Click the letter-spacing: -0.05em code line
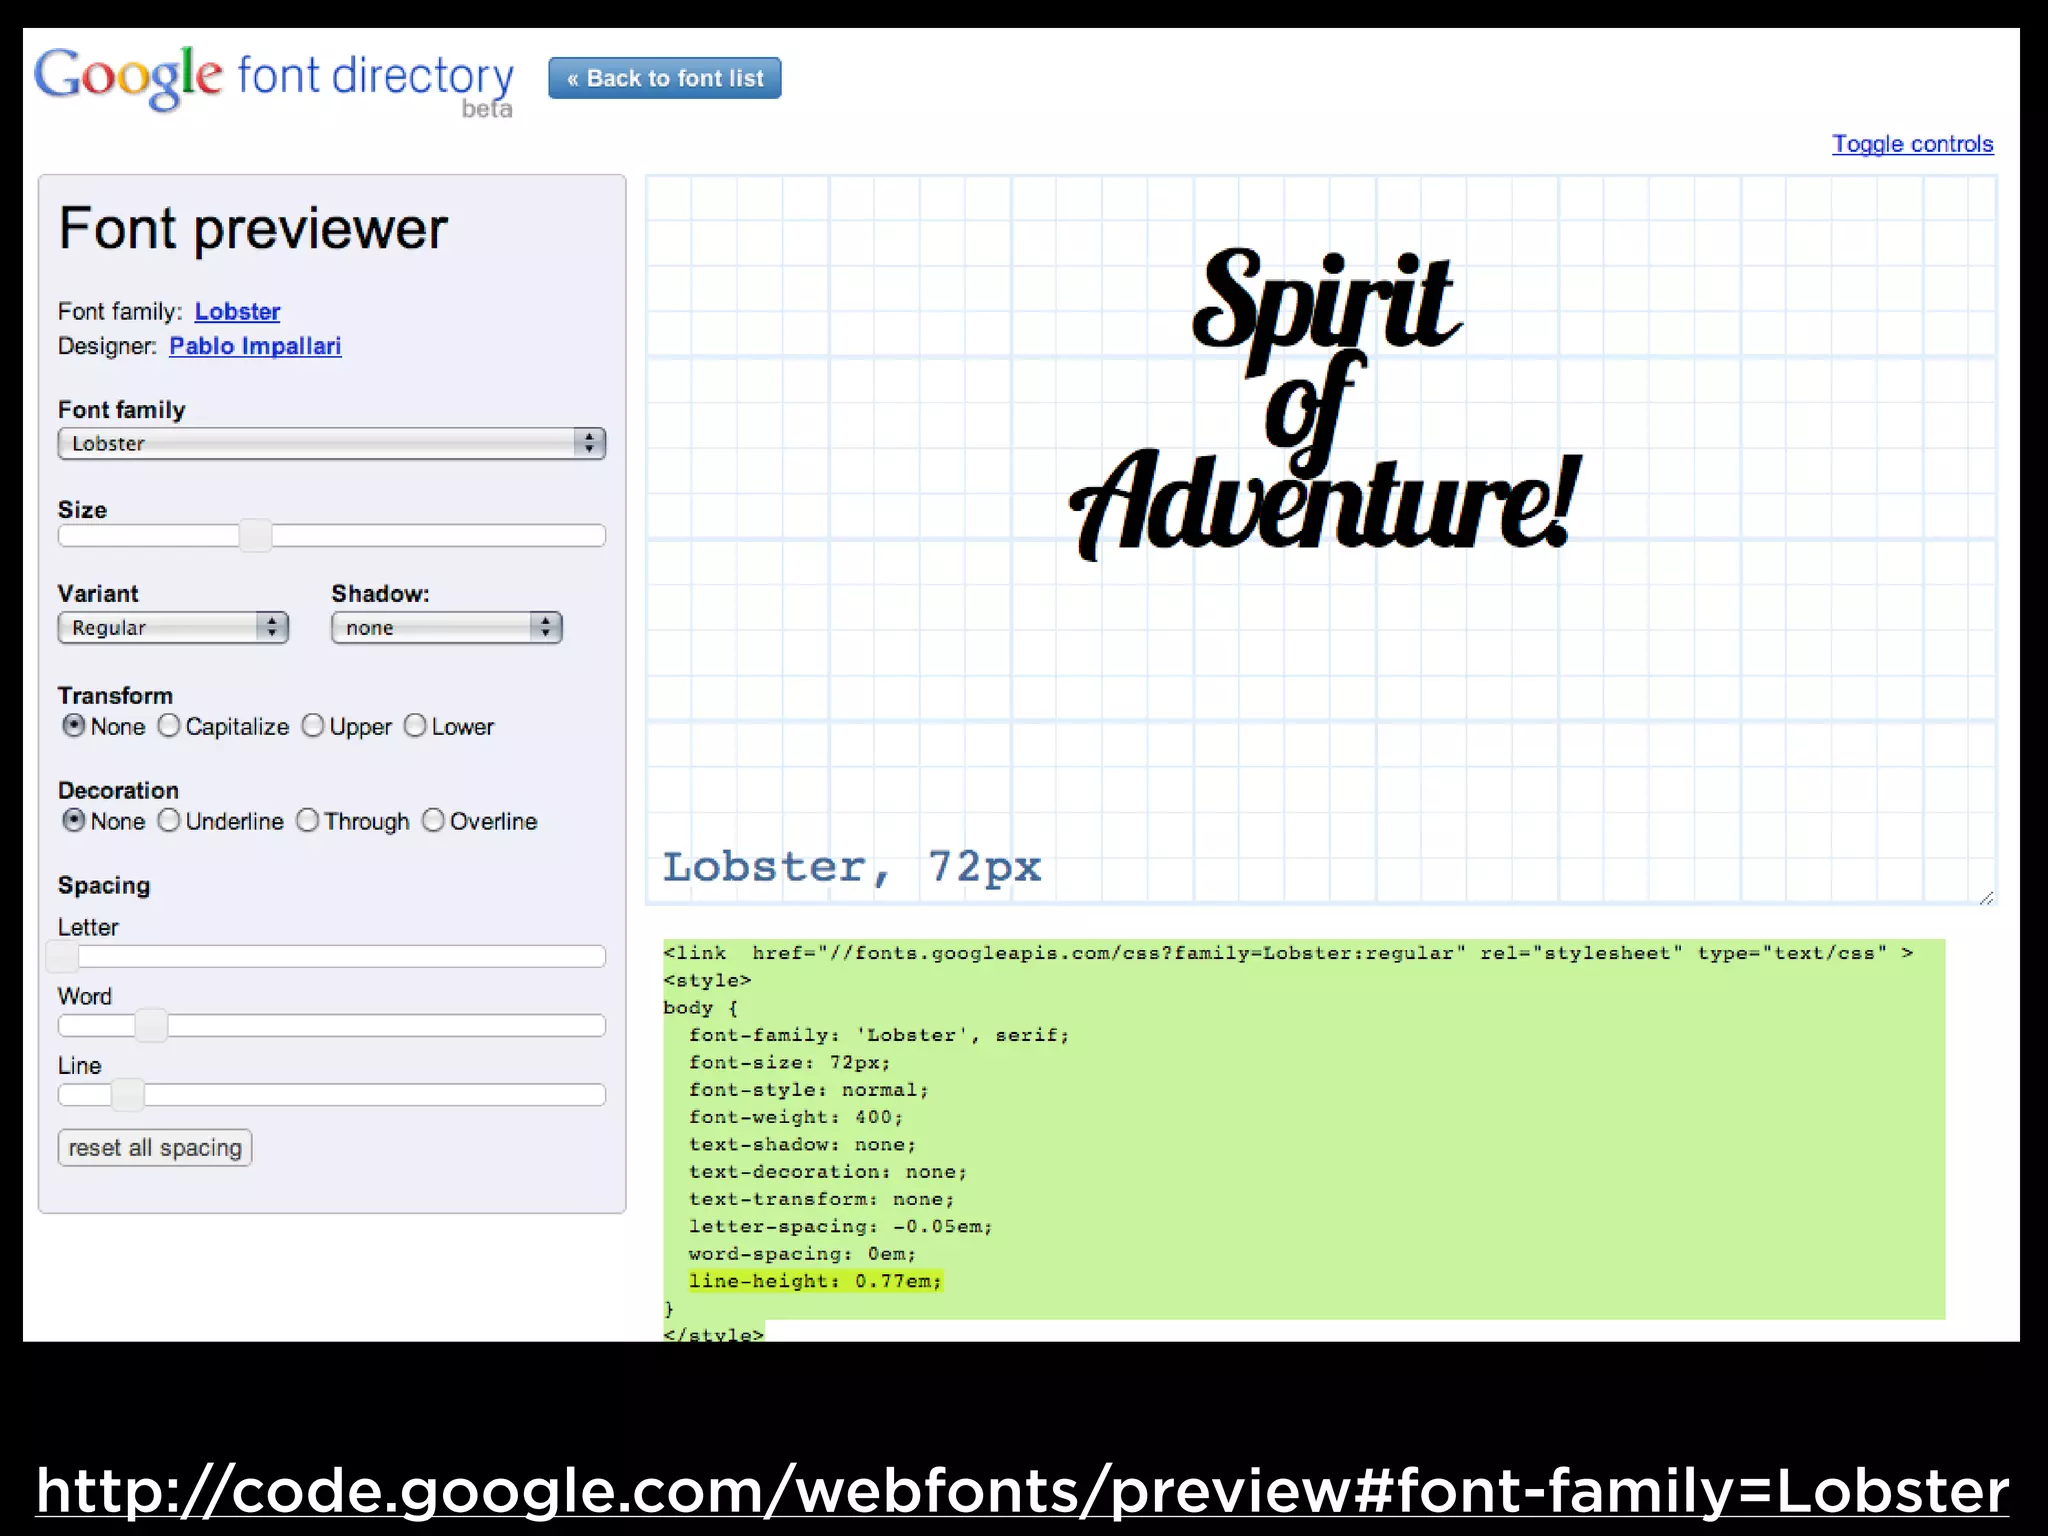The image size is (2048, 1536). 840,1226
